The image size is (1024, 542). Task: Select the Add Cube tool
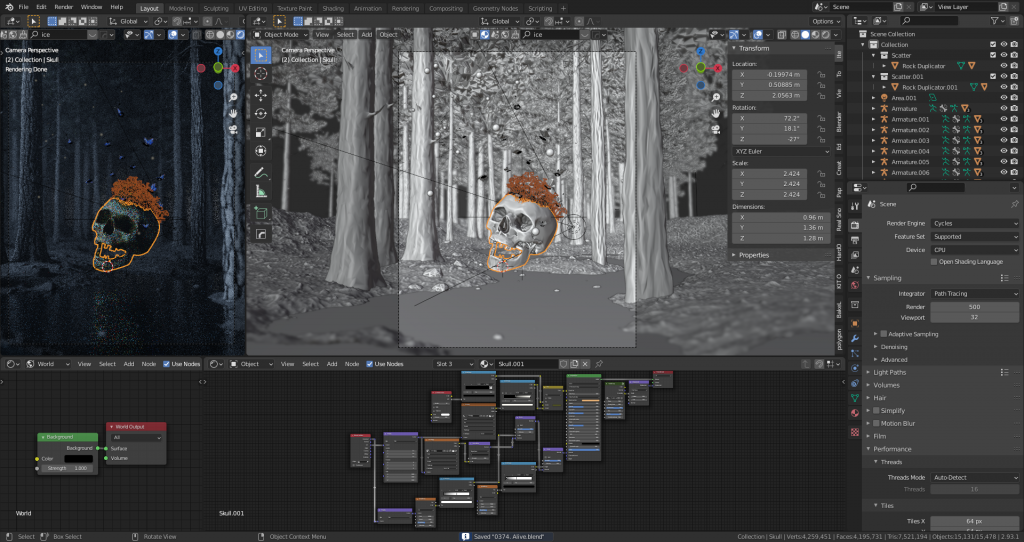(x=261, y=213)
